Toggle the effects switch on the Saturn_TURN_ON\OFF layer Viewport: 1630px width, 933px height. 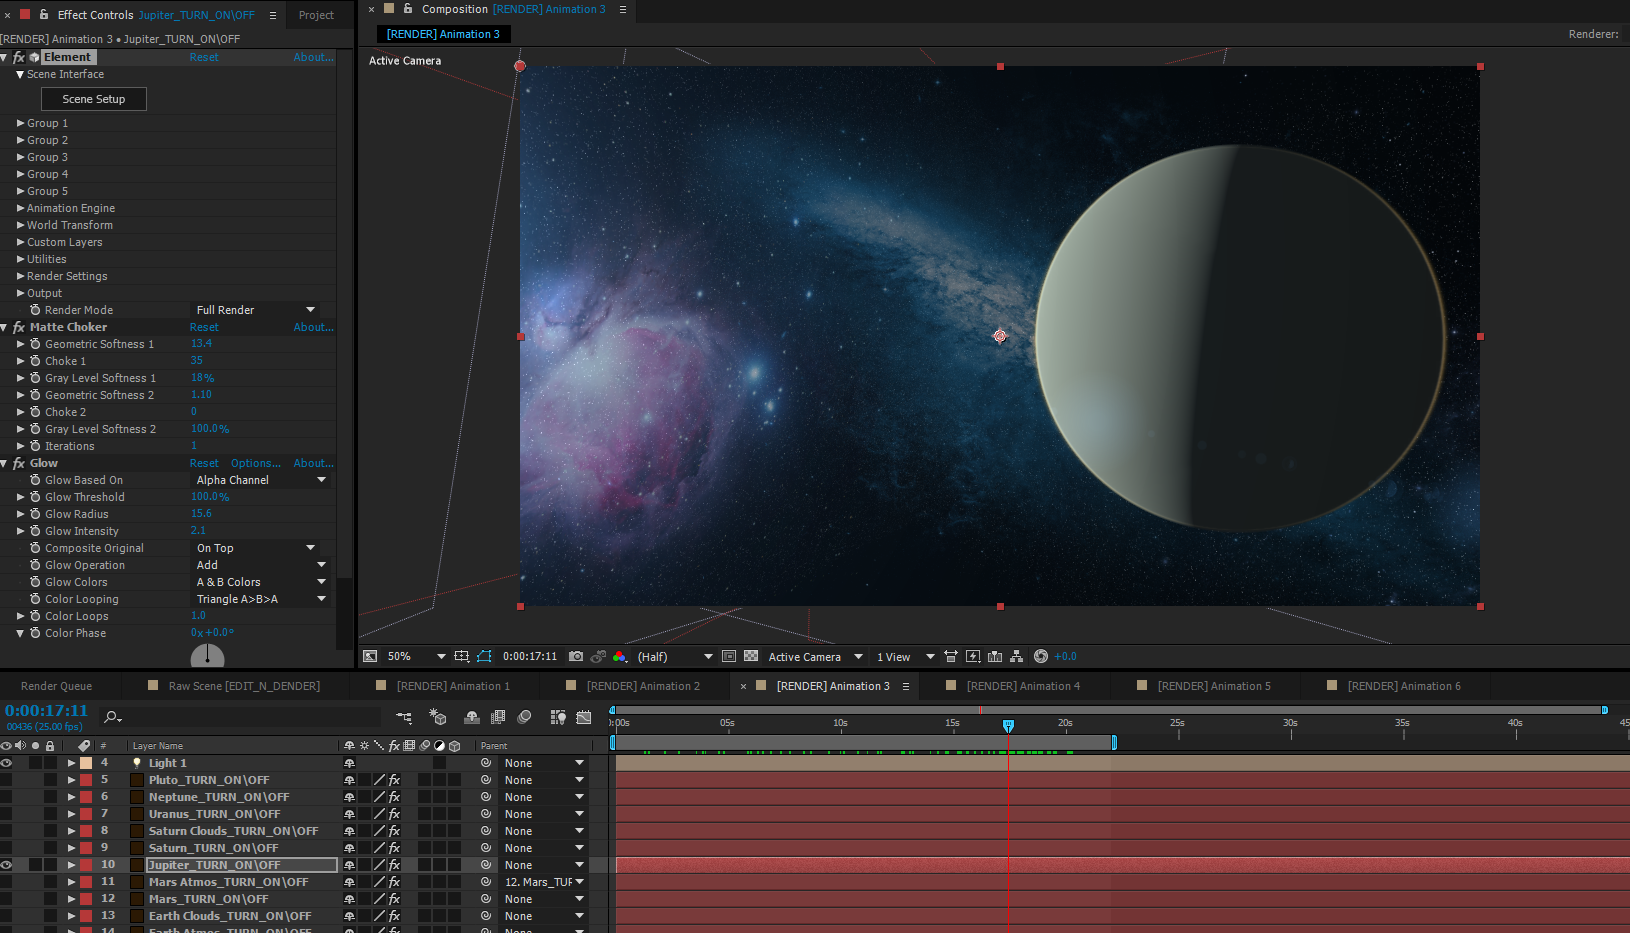[x=394, y=848]
